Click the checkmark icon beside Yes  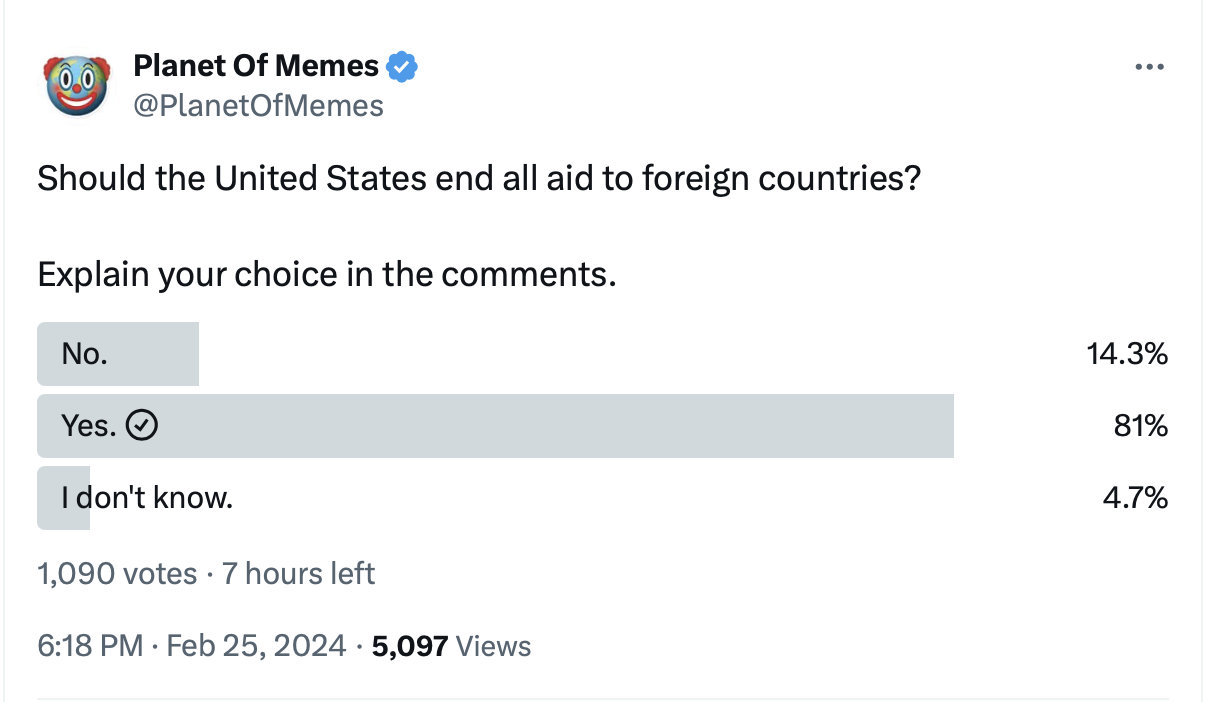point(144,426)
